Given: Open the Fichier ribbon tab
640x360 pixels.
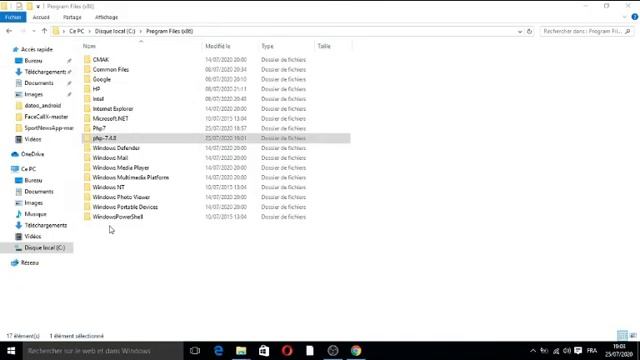Looking at the screenshot, I should 13,17.
